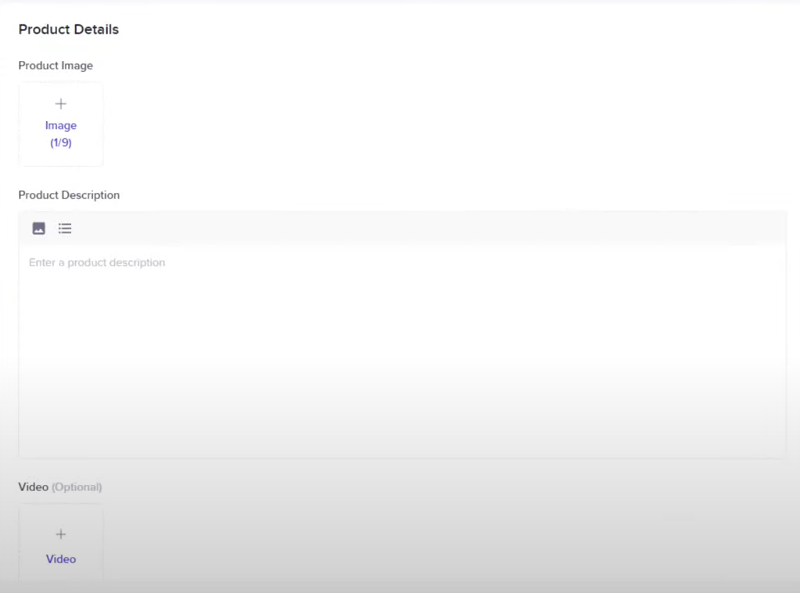
Task: Click empty area of description editor toolbar
Action: coord(429,228)
